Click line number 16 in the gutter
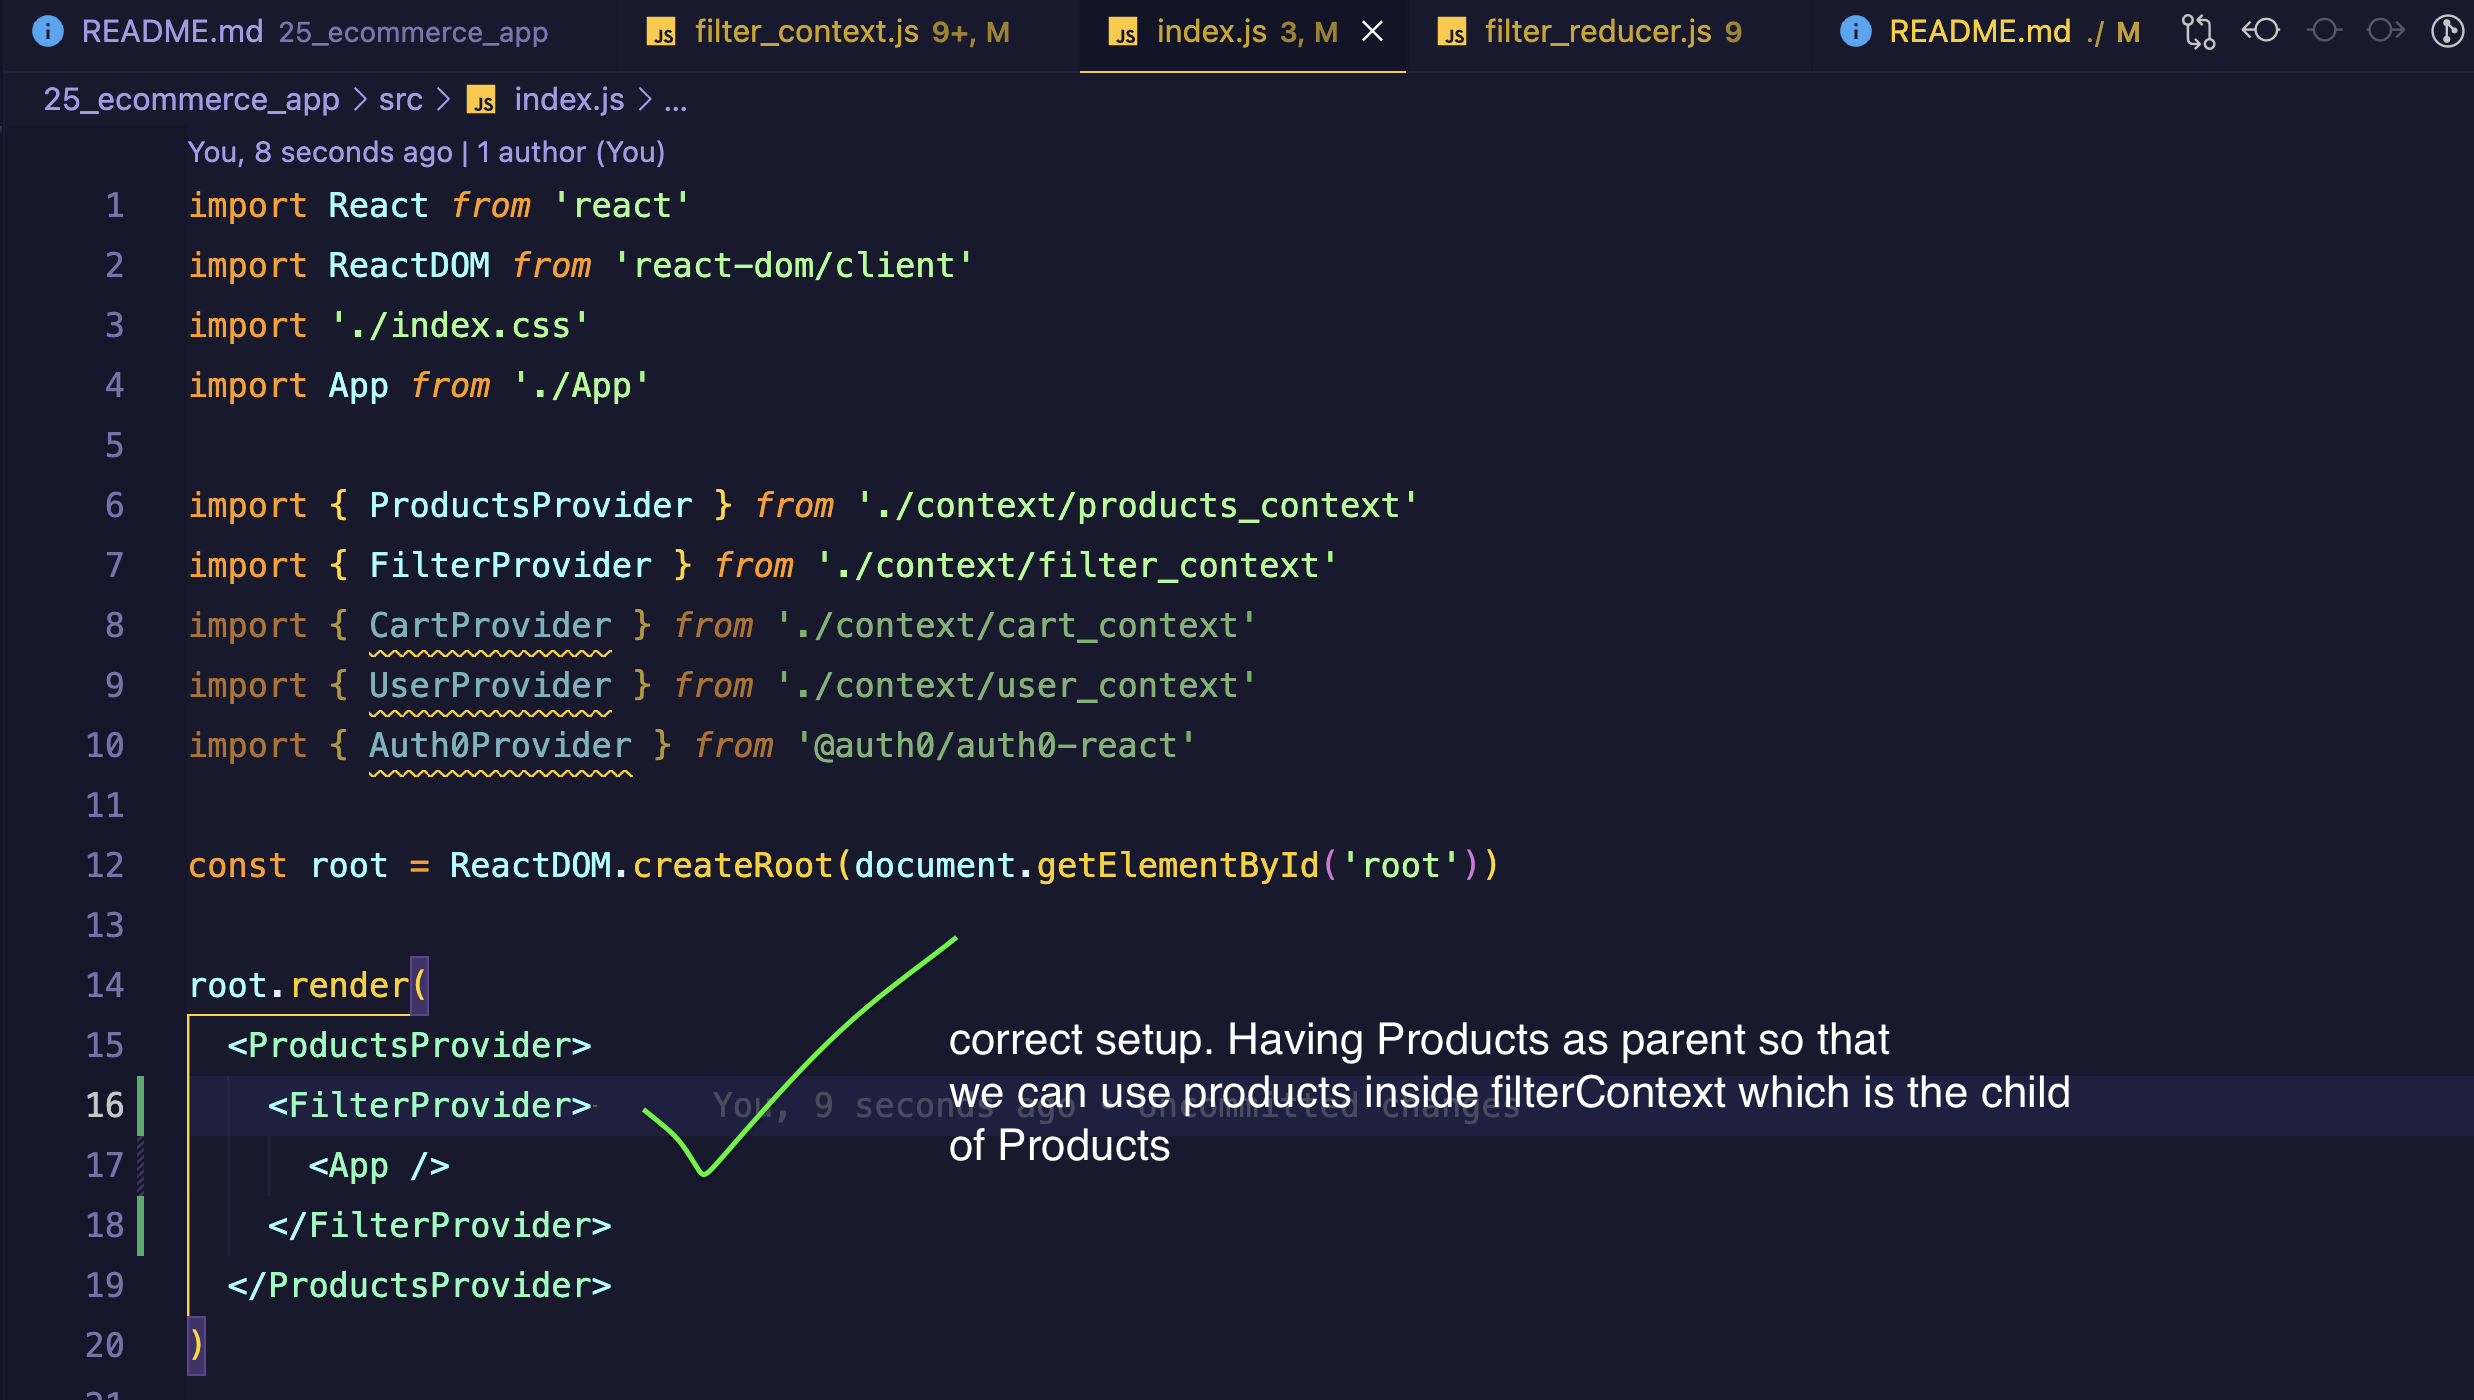2474x1400 pixels. [x=104, y=1106]
